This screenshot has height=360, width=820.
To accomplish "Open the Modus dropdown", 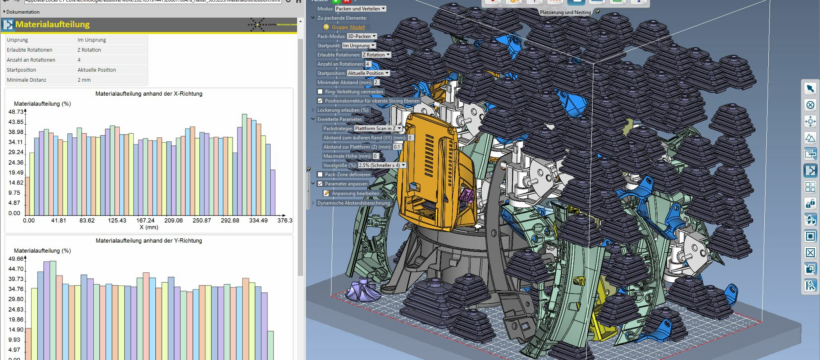I will point(360,9).
